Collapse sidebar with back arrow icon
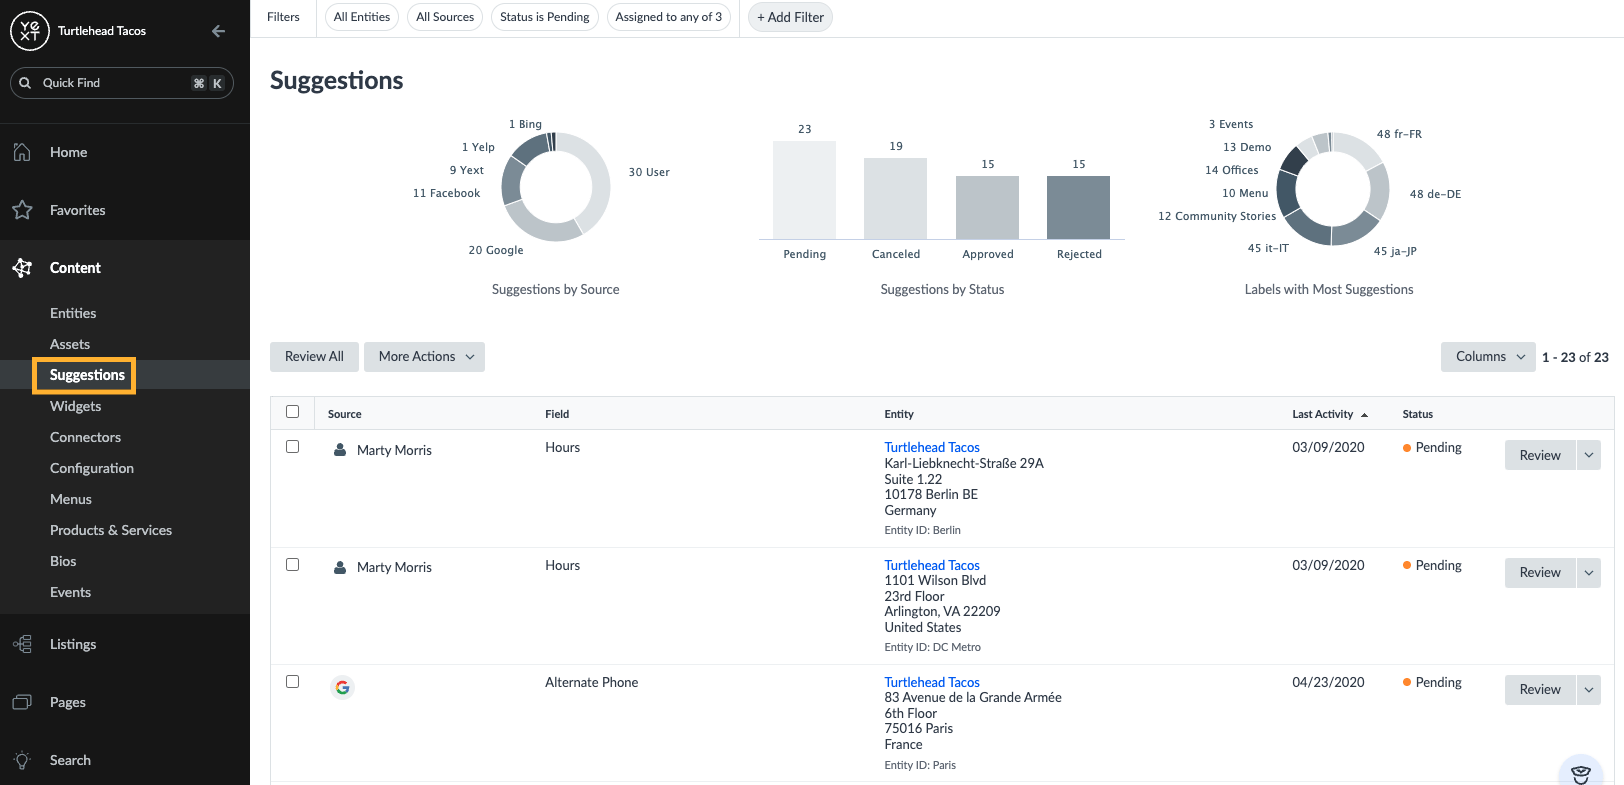1624x785 pixels. click(x=218, y=31)
